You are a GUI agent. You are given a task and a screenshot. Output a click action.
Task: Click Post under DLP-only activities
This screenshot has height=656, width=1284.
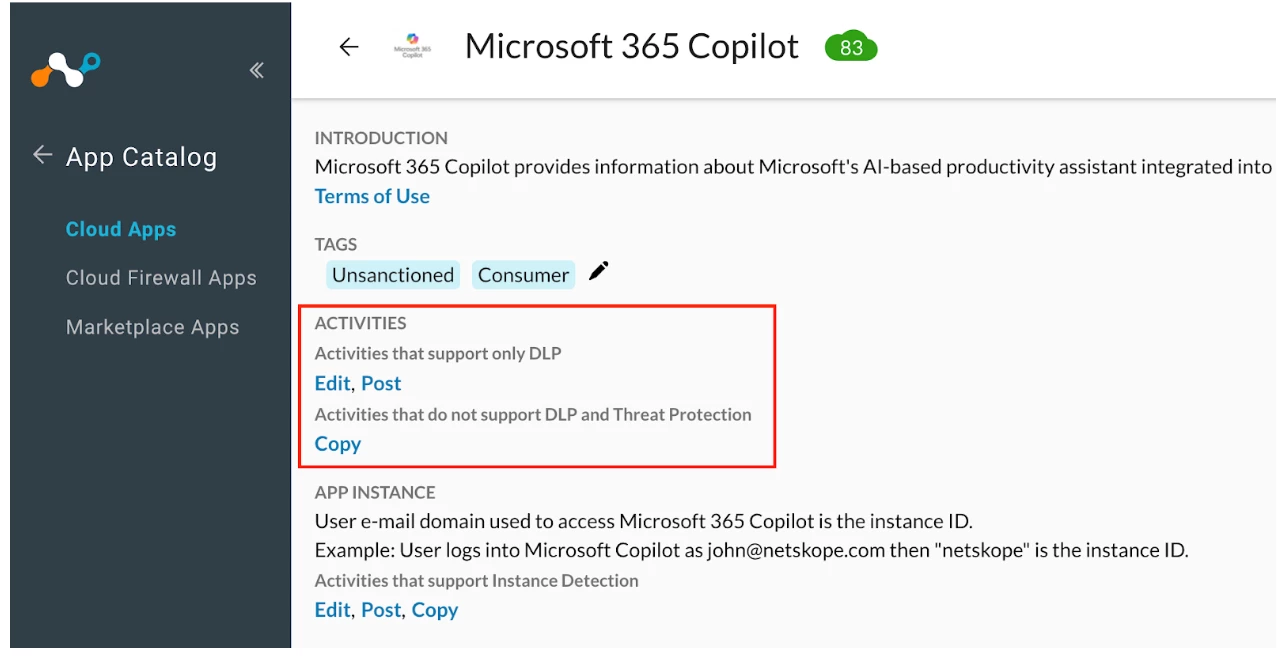click(x=381, y=383)
